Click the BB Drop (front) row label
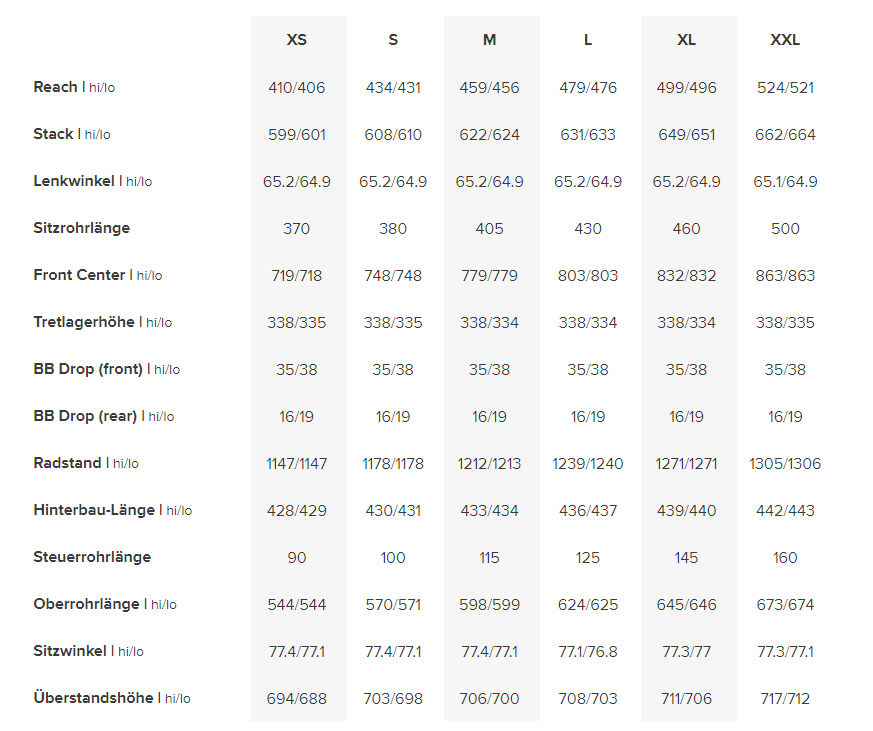Screen dimensions: 873x731 [88, 369]
